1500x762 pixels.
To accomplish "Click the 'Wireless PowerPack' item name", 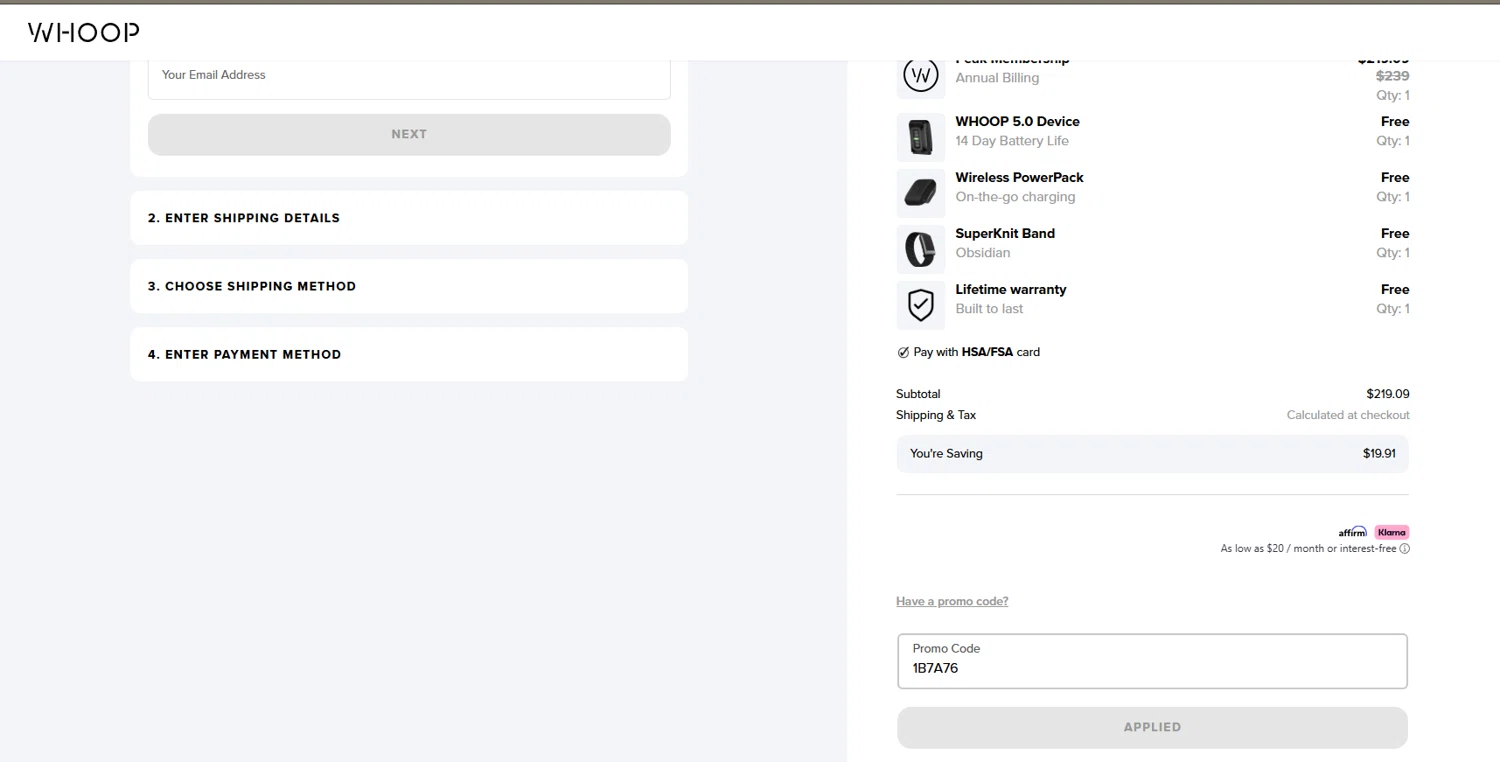I will (x=1019, y=177).
